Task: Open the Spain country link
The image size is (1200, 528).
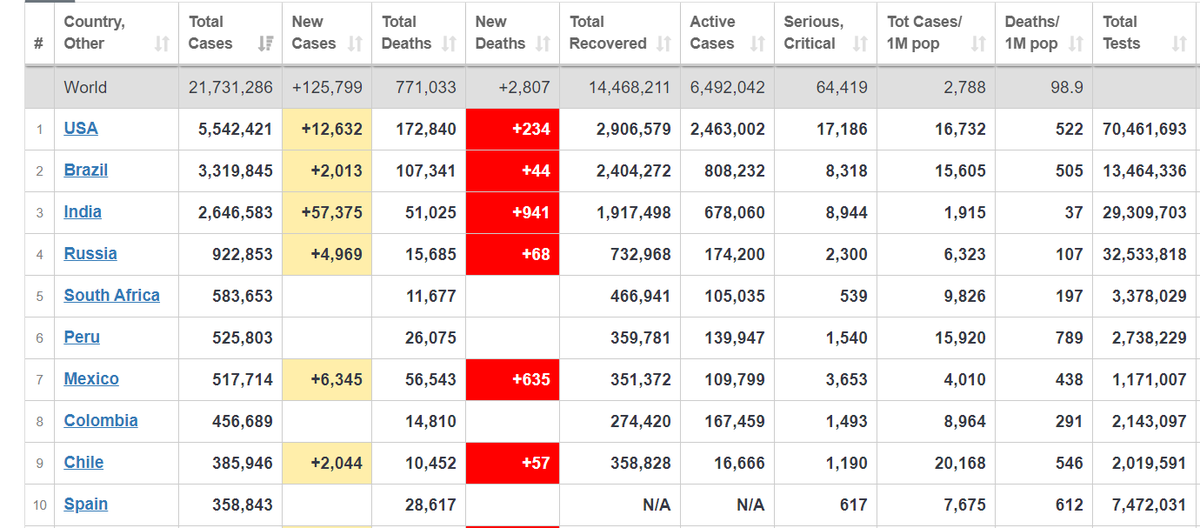Action: [x=86, y=505]
